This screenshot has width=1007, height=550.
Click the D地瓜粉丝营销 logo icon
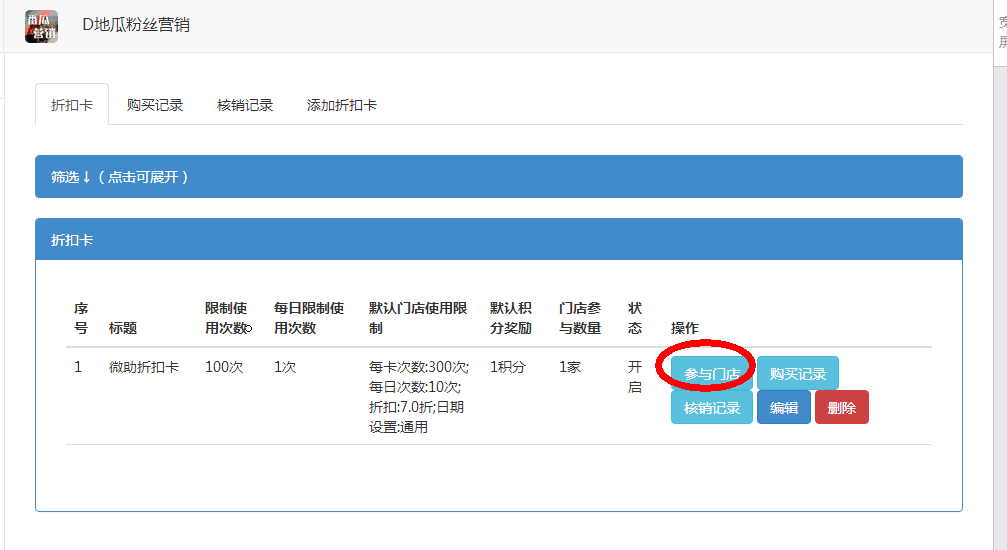coord(42,26)
